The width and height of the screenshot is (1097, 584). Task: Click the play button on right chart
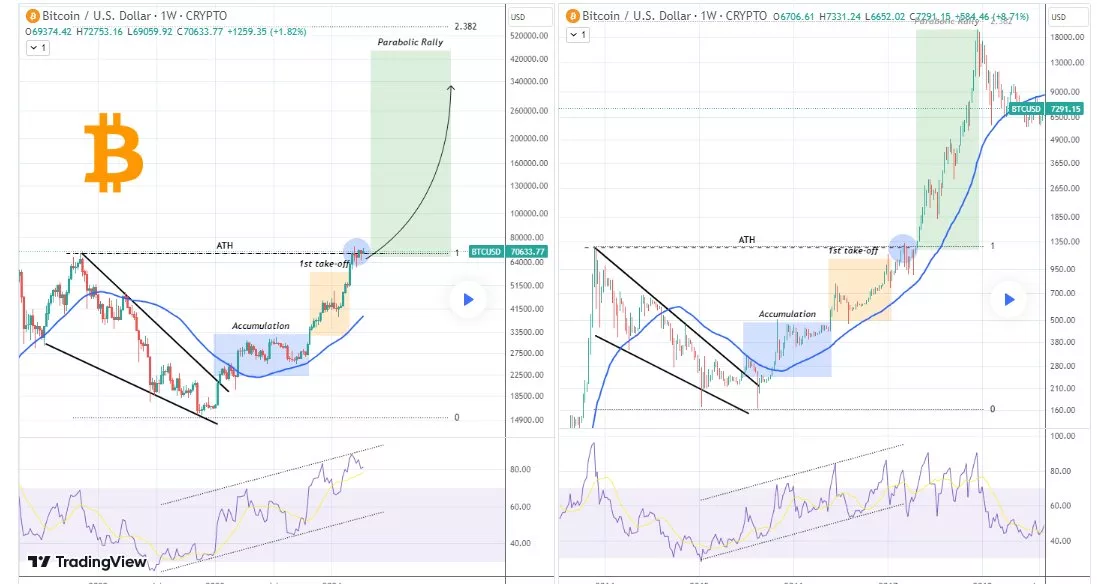[x=1009, y=299]
